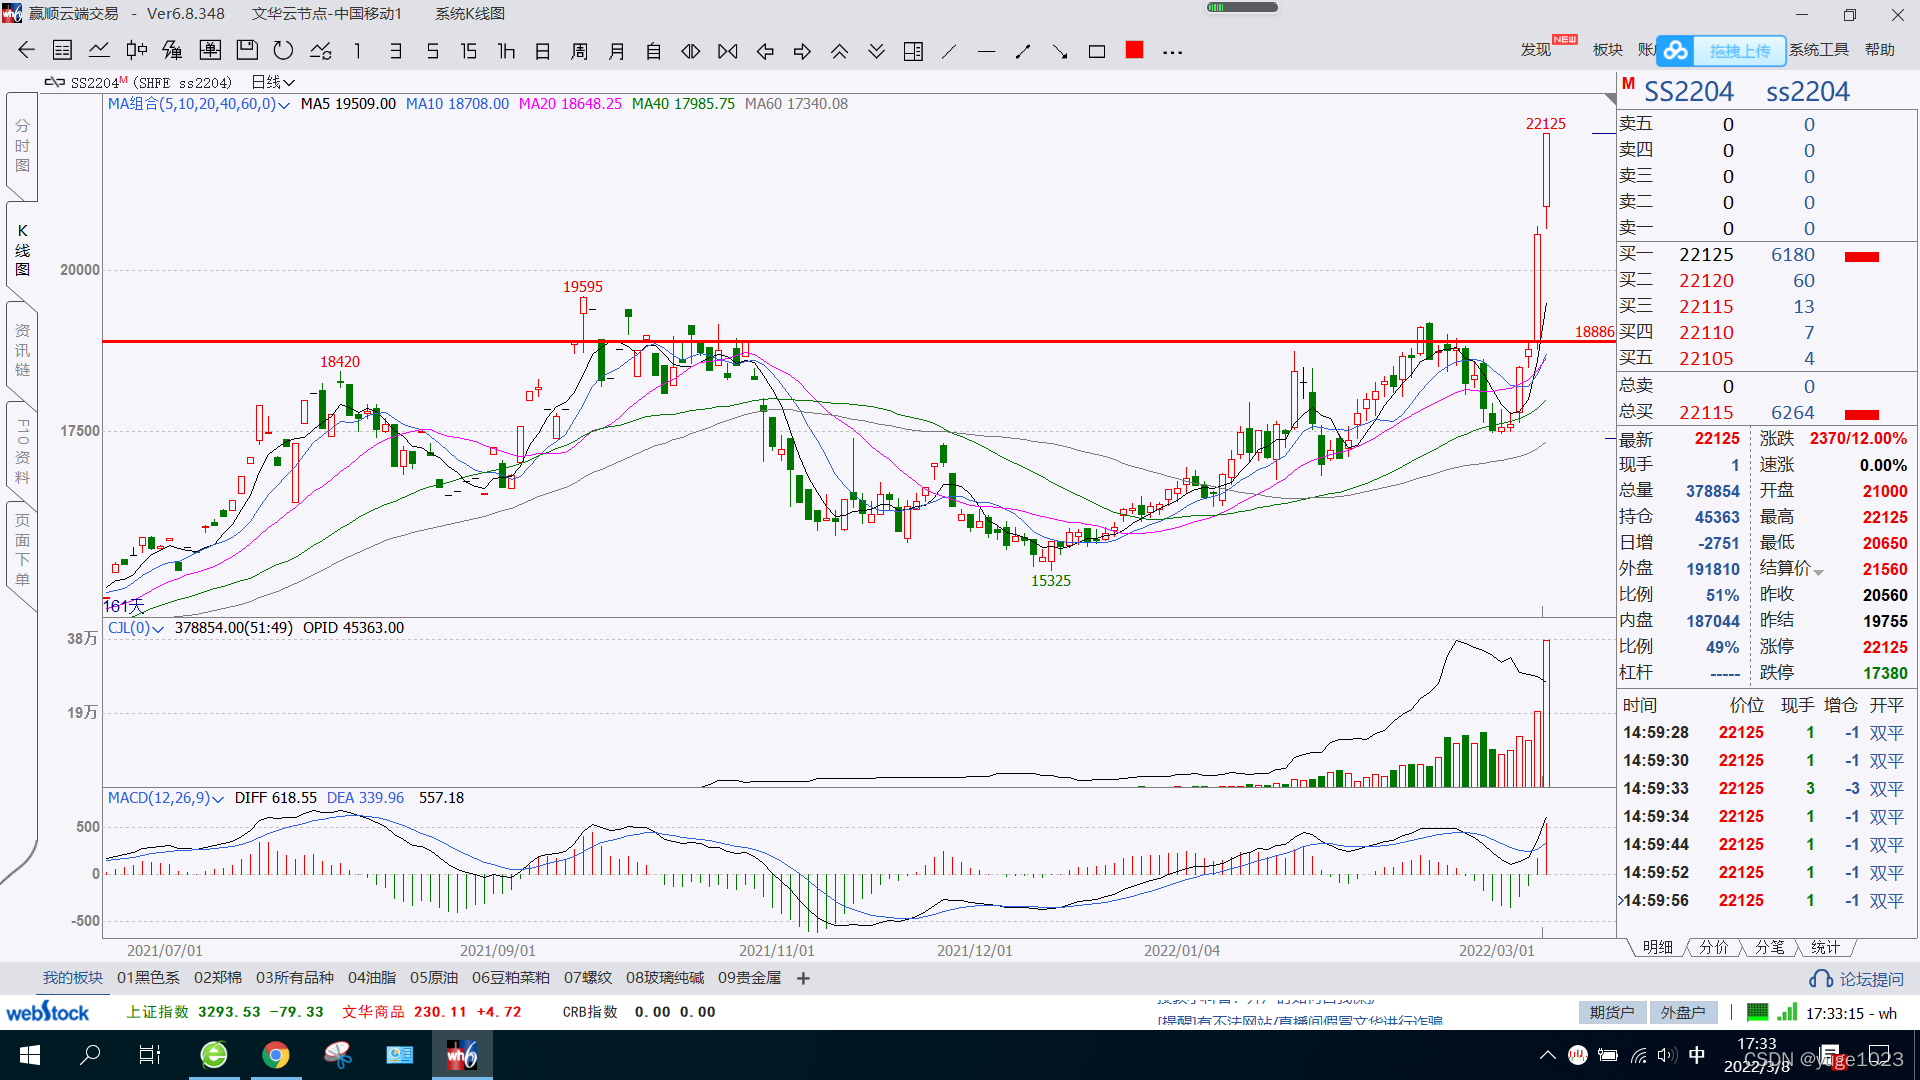The width and height of the screenshot is (1920, 1080).
Task: Select the 我的板块 bottom tab
Action: (72, 978)
